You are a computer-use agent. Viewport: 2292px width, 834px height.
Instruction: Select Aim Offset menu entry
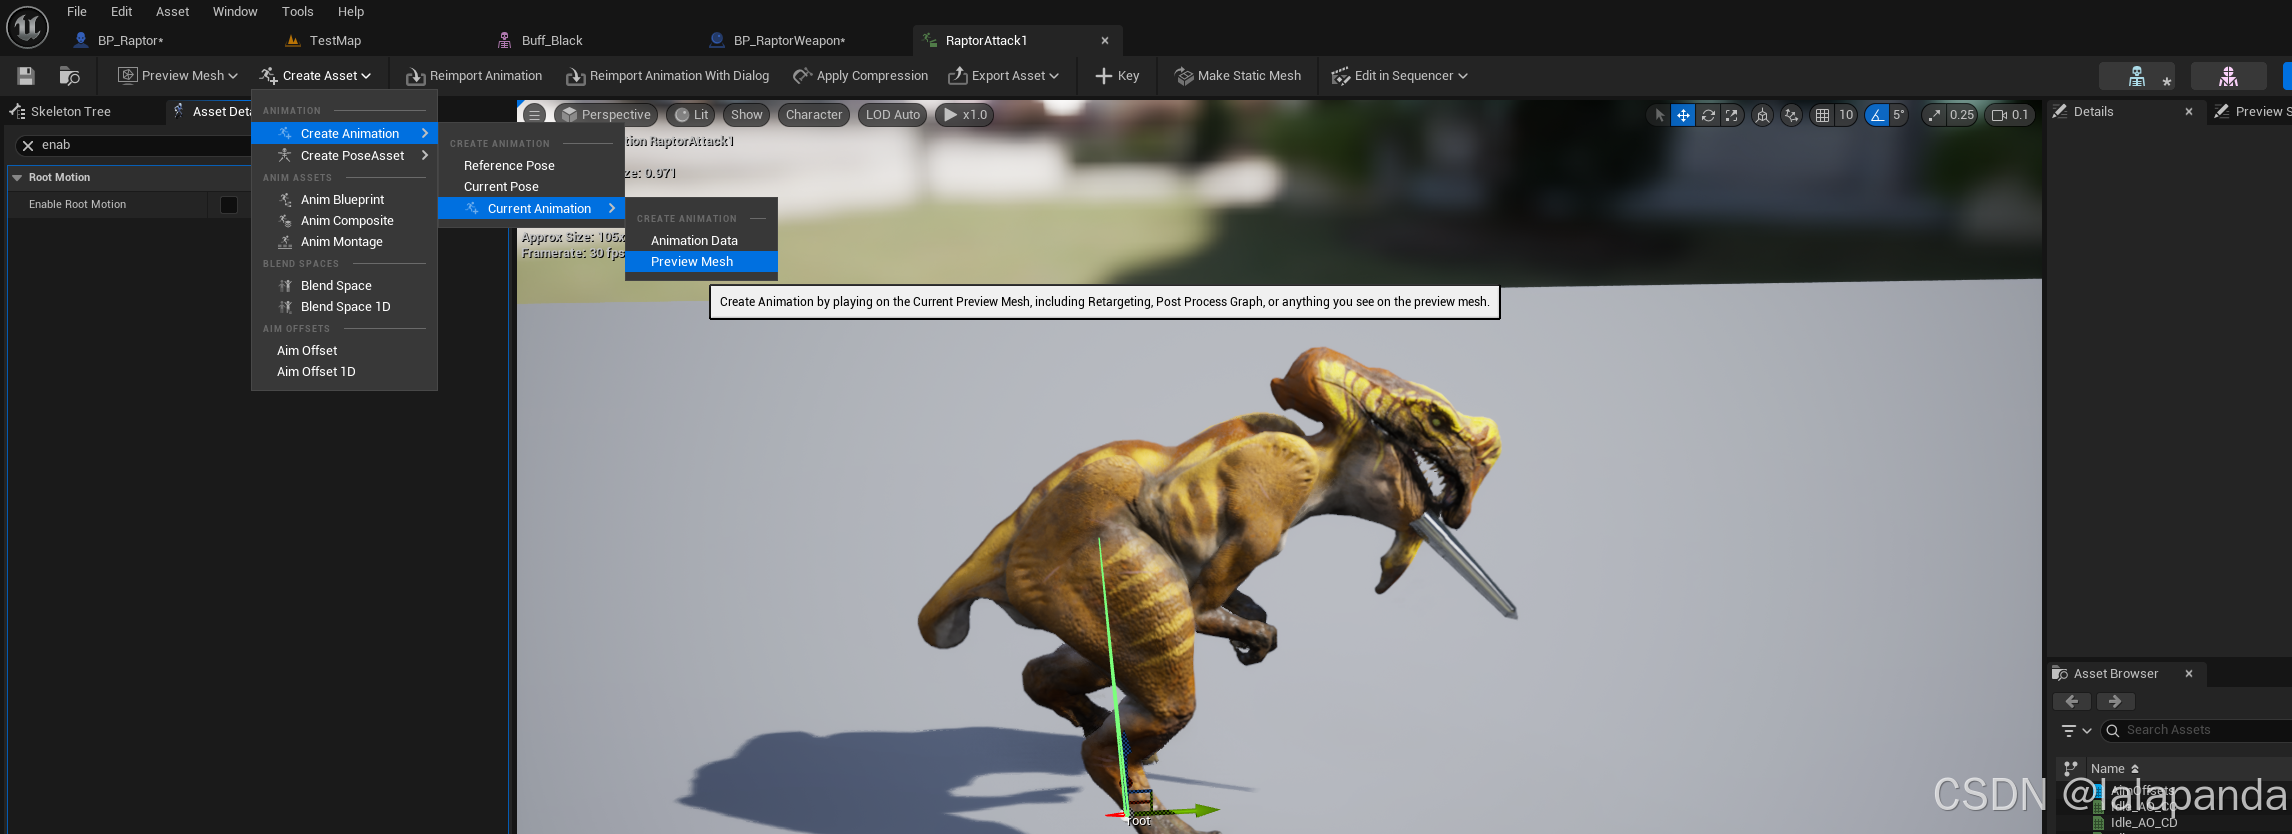(344, 351)
